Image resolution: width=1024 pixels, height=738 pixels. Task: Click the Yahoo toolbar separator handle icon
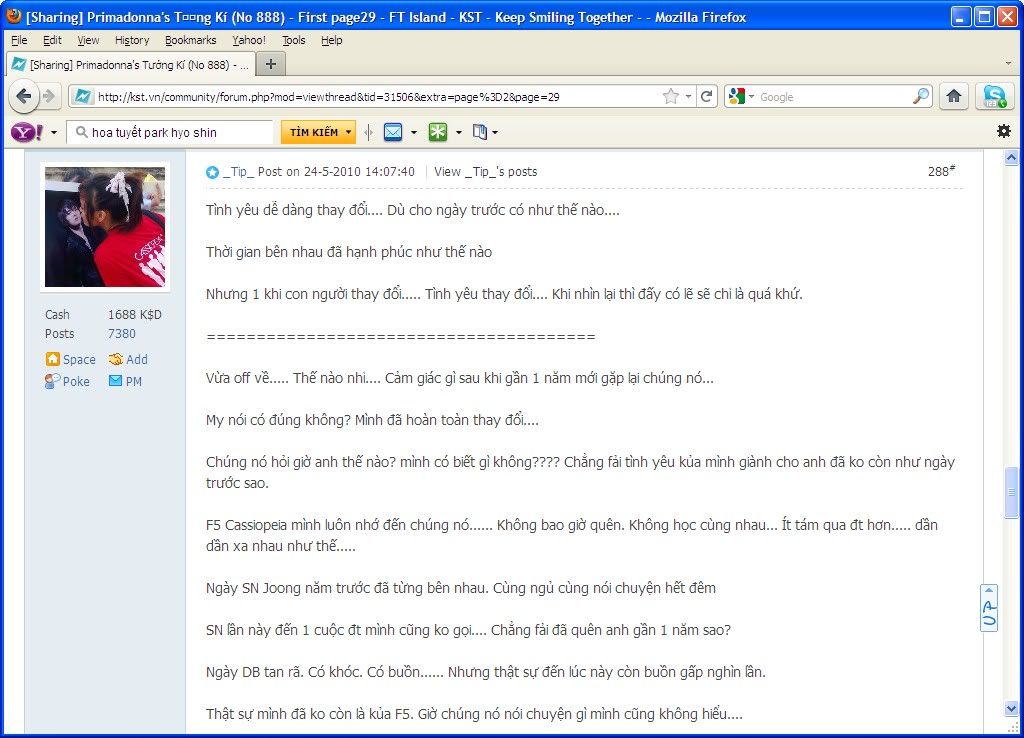[368, 133]
